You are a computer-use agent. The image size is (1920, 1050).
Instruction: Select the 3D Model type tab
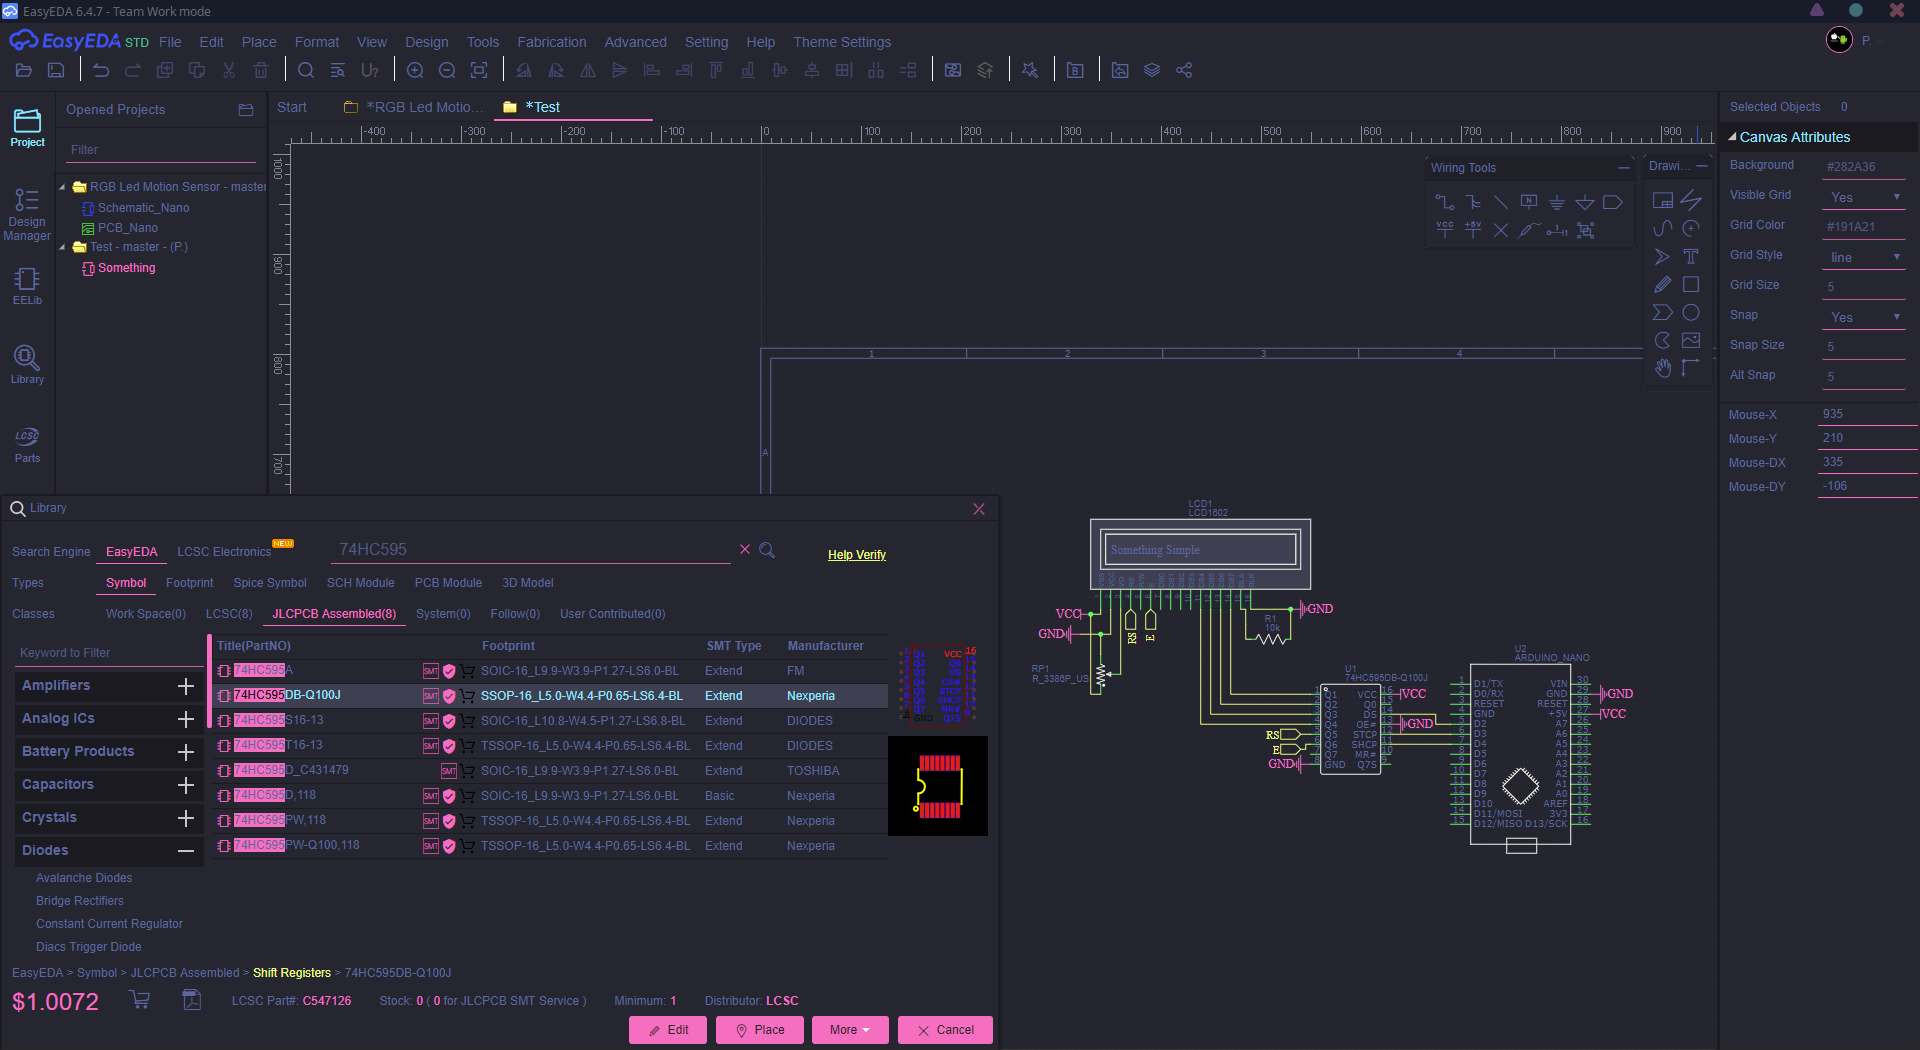[x=527, y=583]
